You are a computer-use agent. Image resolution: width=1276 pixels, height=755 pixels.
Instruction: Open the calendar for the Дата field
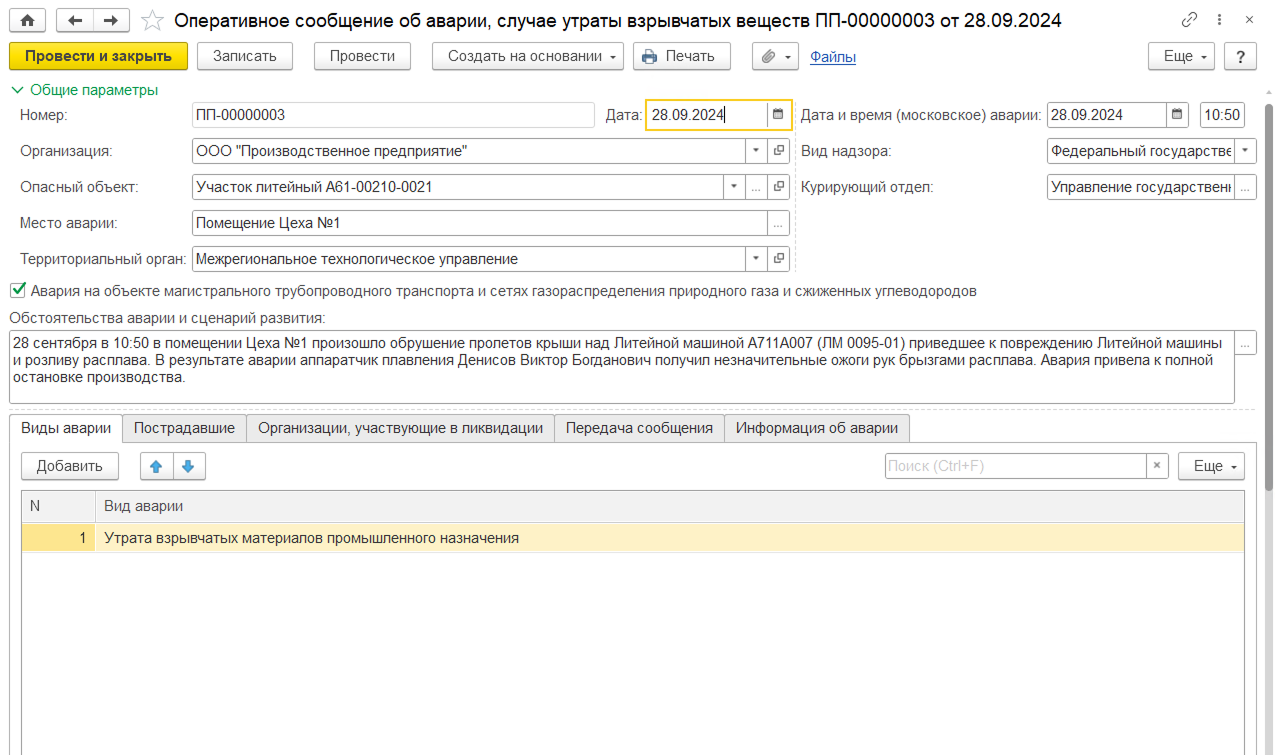pyautogui.click(x=778, y=115)
